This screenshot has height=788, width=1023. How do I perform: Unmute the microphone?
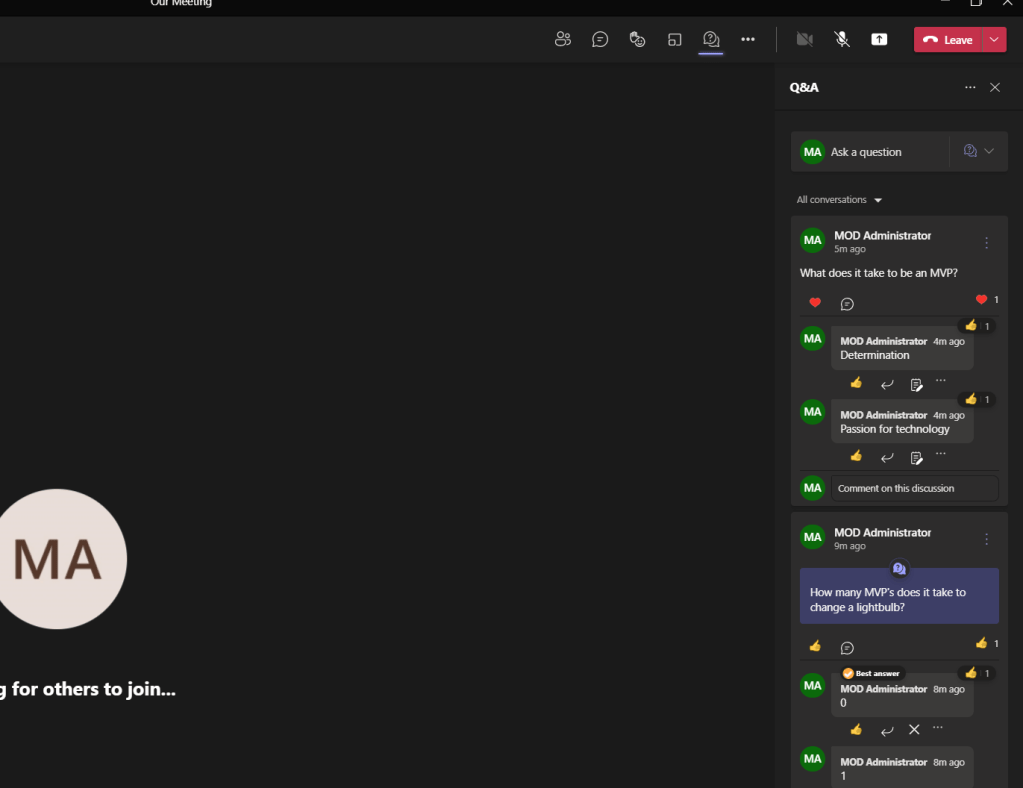[x=842, y=39]
